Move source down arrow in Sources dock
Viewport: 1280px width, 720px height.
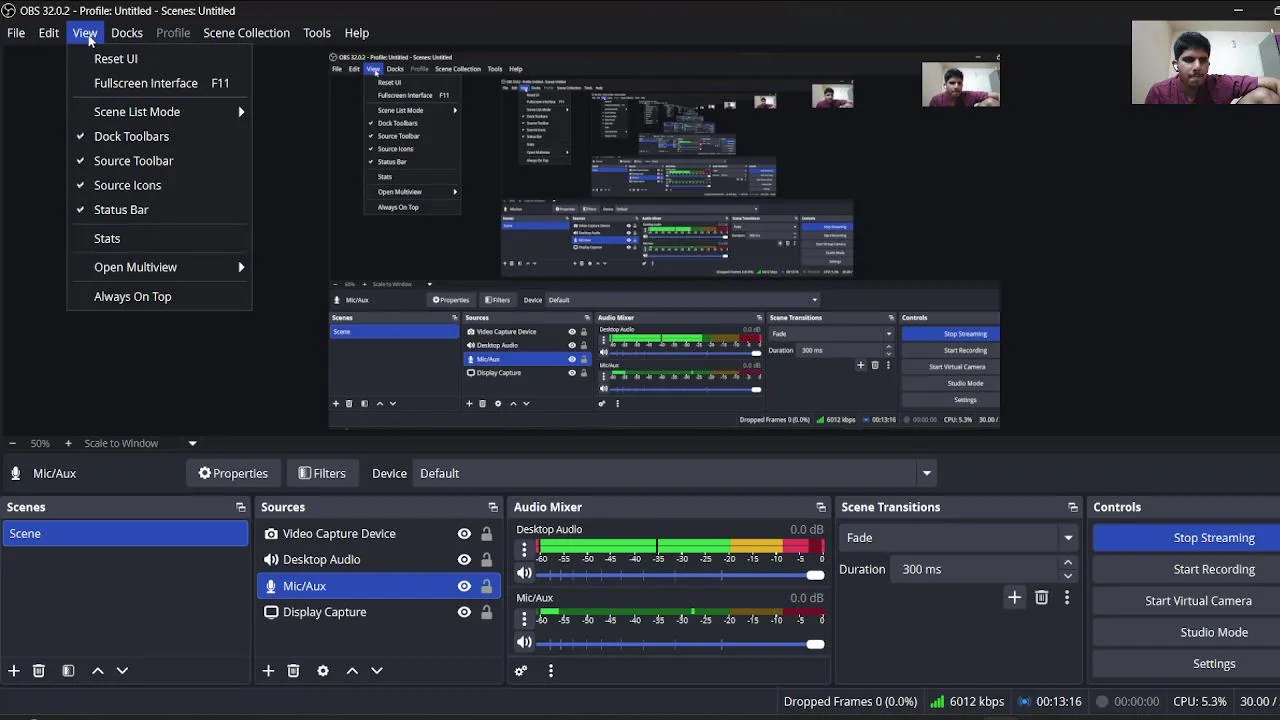click(x=377, y=671)
